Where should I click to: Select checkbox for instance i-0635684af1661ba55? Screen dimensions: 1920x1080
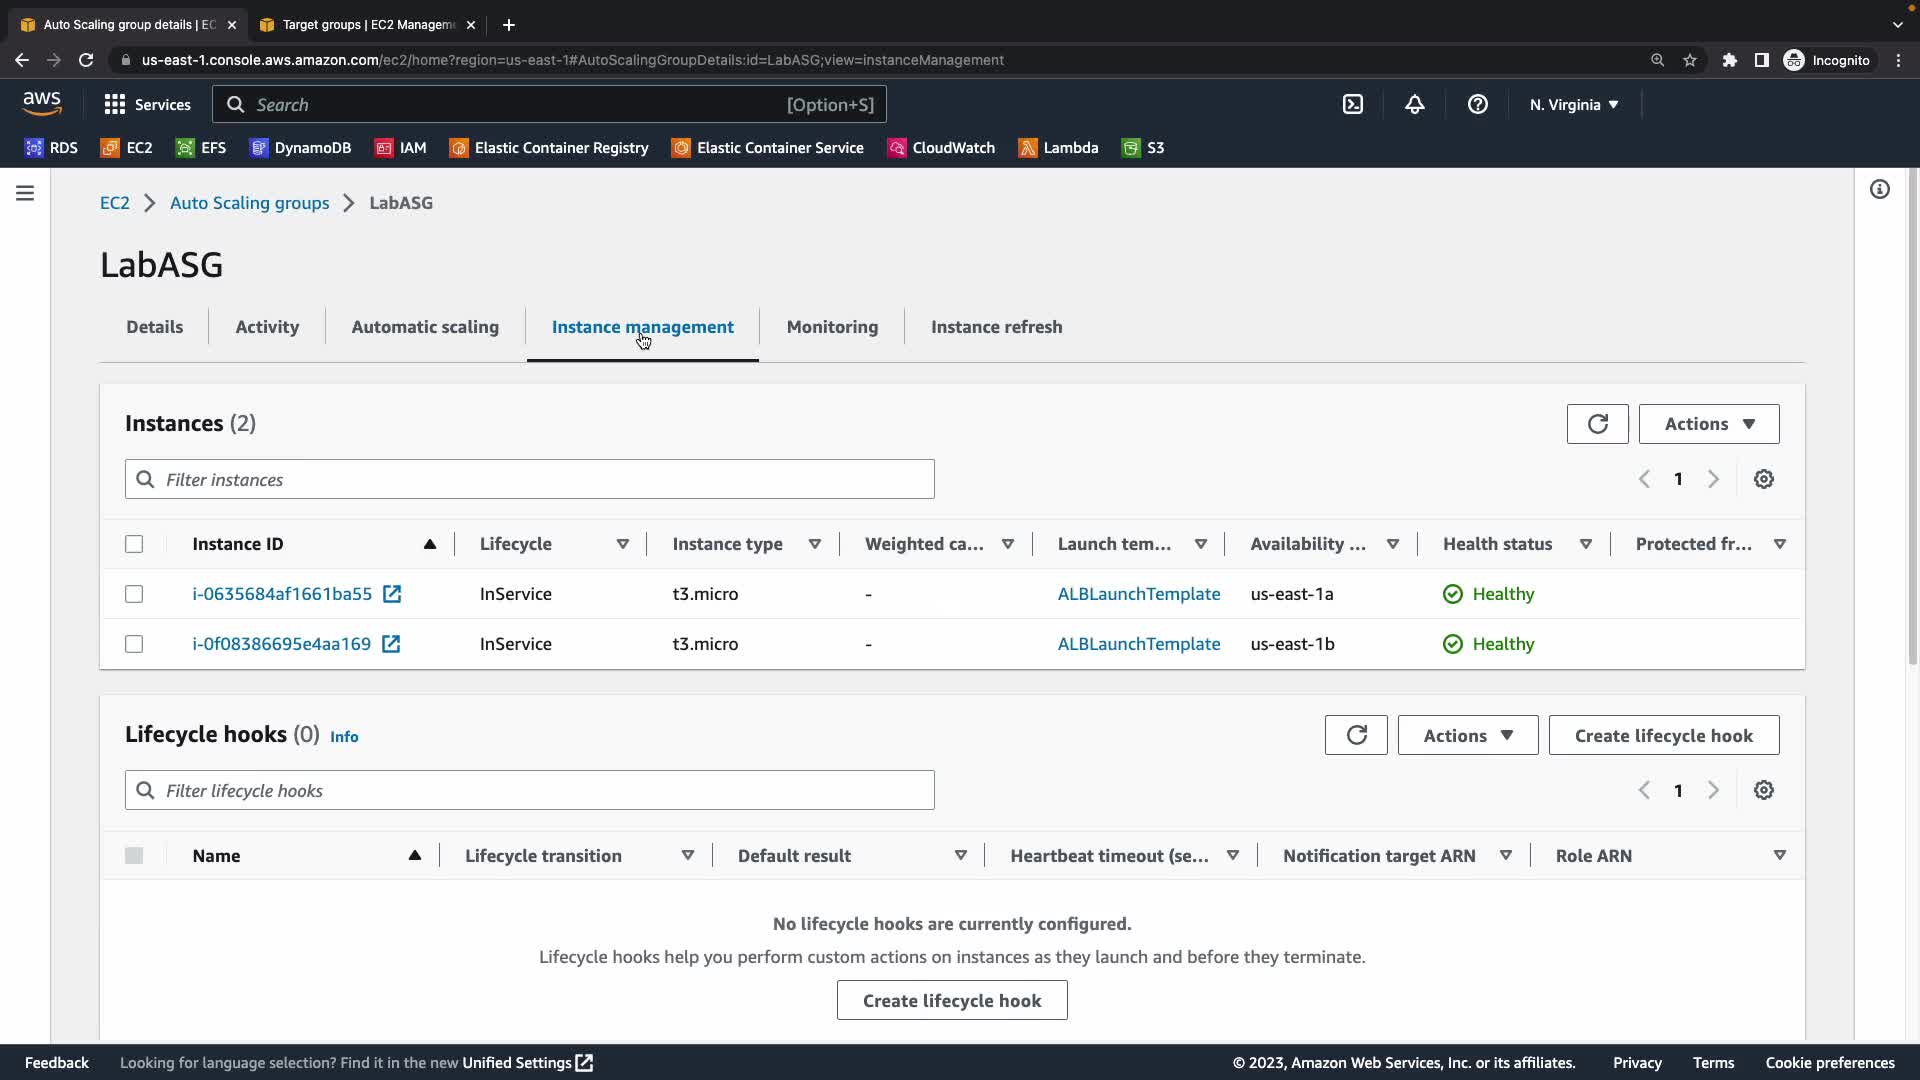134,594
